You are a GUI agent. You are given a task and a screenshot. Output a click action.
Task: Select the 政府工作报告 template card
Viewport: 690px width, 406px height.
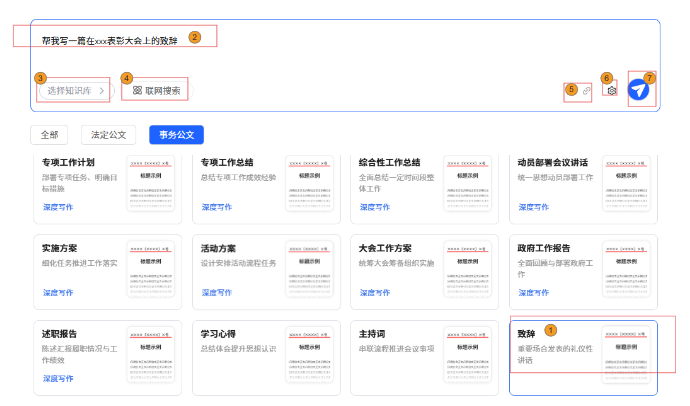[x=555, y=265]
